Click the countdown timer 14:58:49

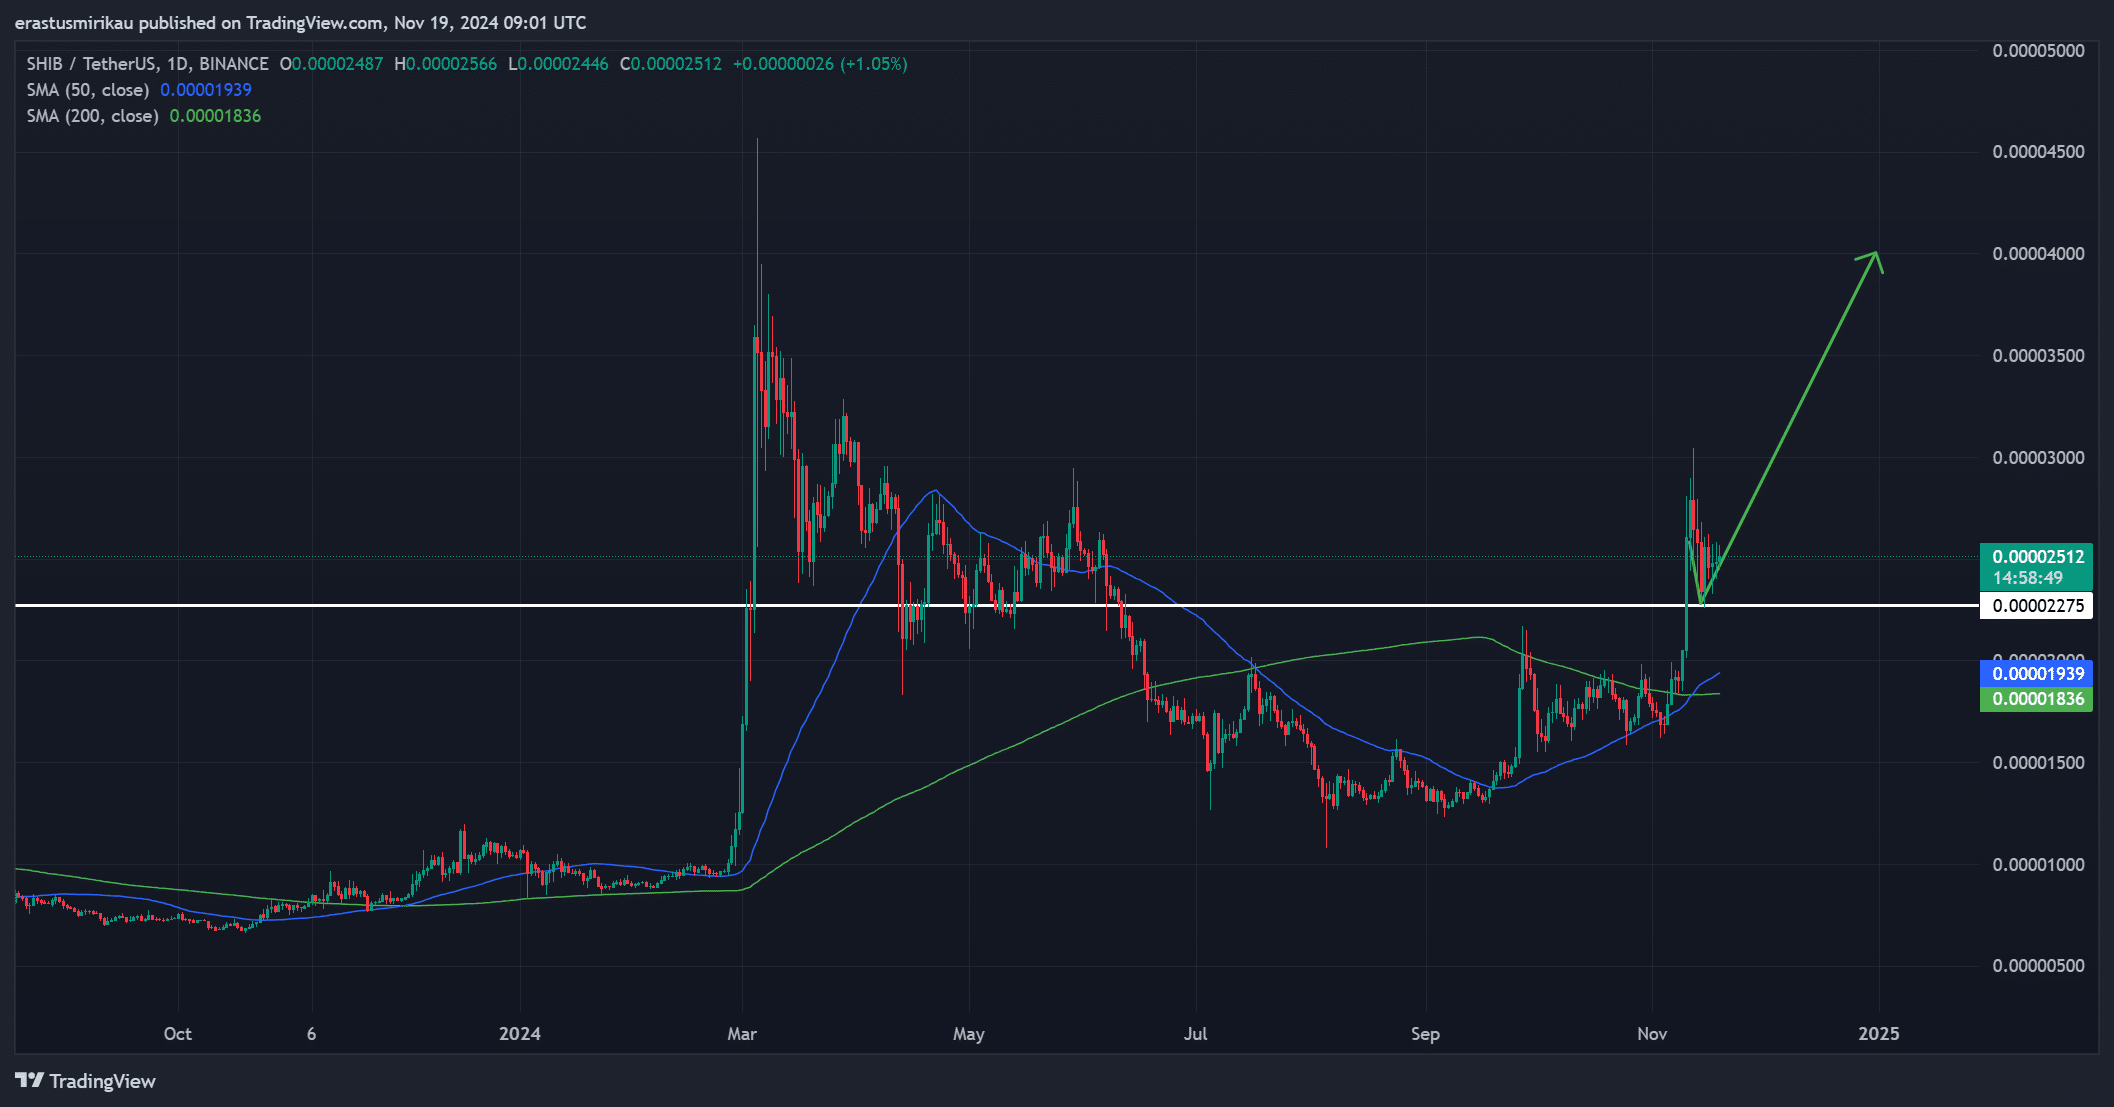pyautogui.click(x=2028, y=578)
